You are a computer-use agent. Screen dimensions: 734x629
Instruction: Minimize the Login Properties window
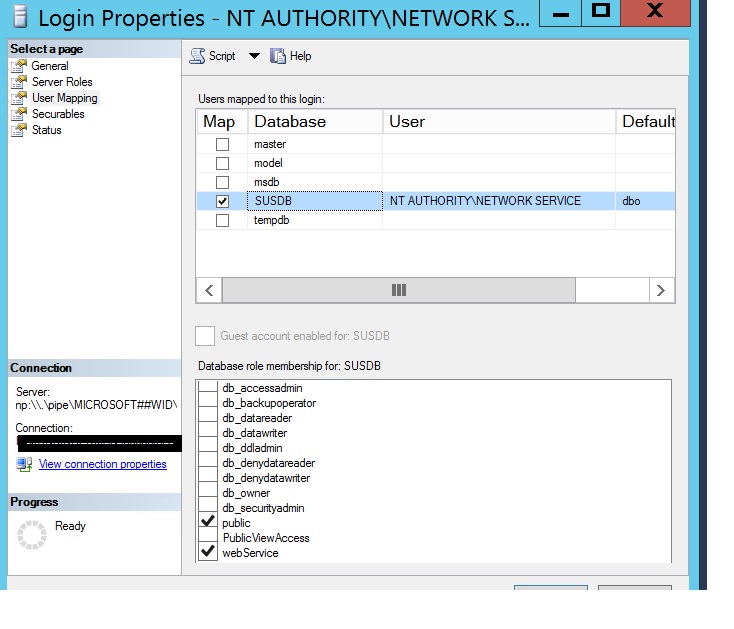[560, 13]
